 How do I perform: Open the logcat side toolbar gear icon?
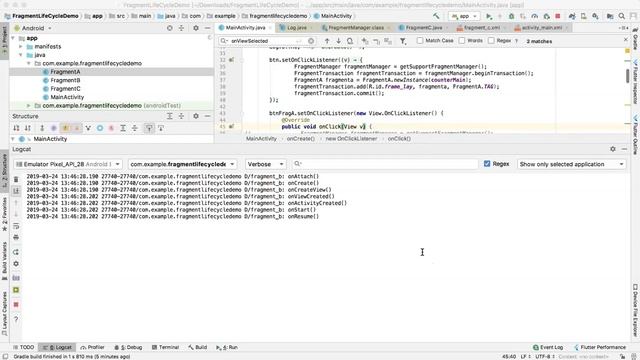tap(16, 264)
